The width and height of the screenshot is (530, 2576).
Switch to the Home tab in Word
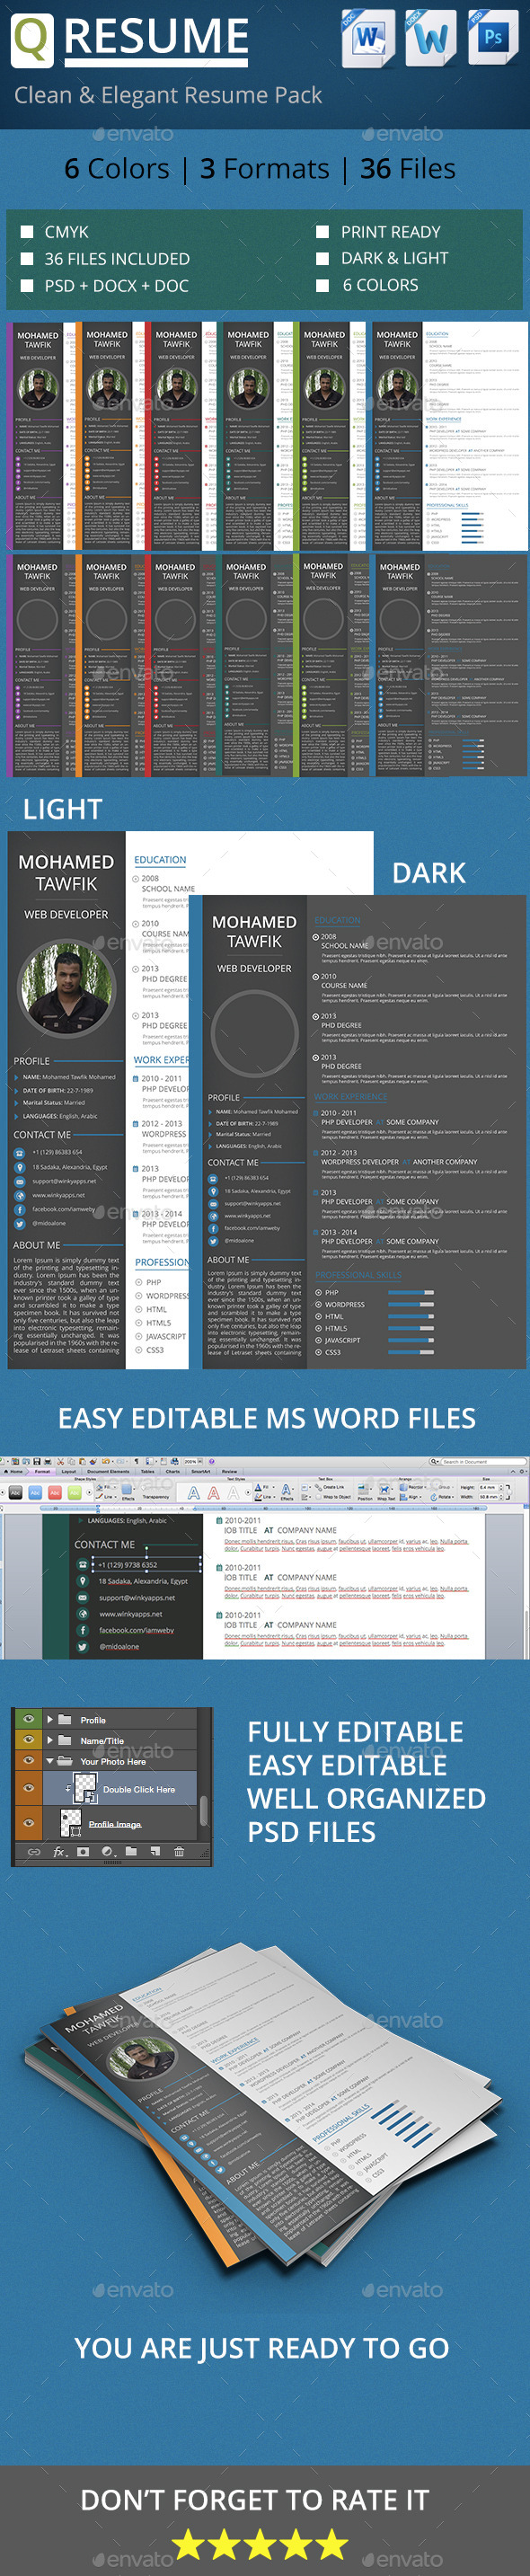14,1471
